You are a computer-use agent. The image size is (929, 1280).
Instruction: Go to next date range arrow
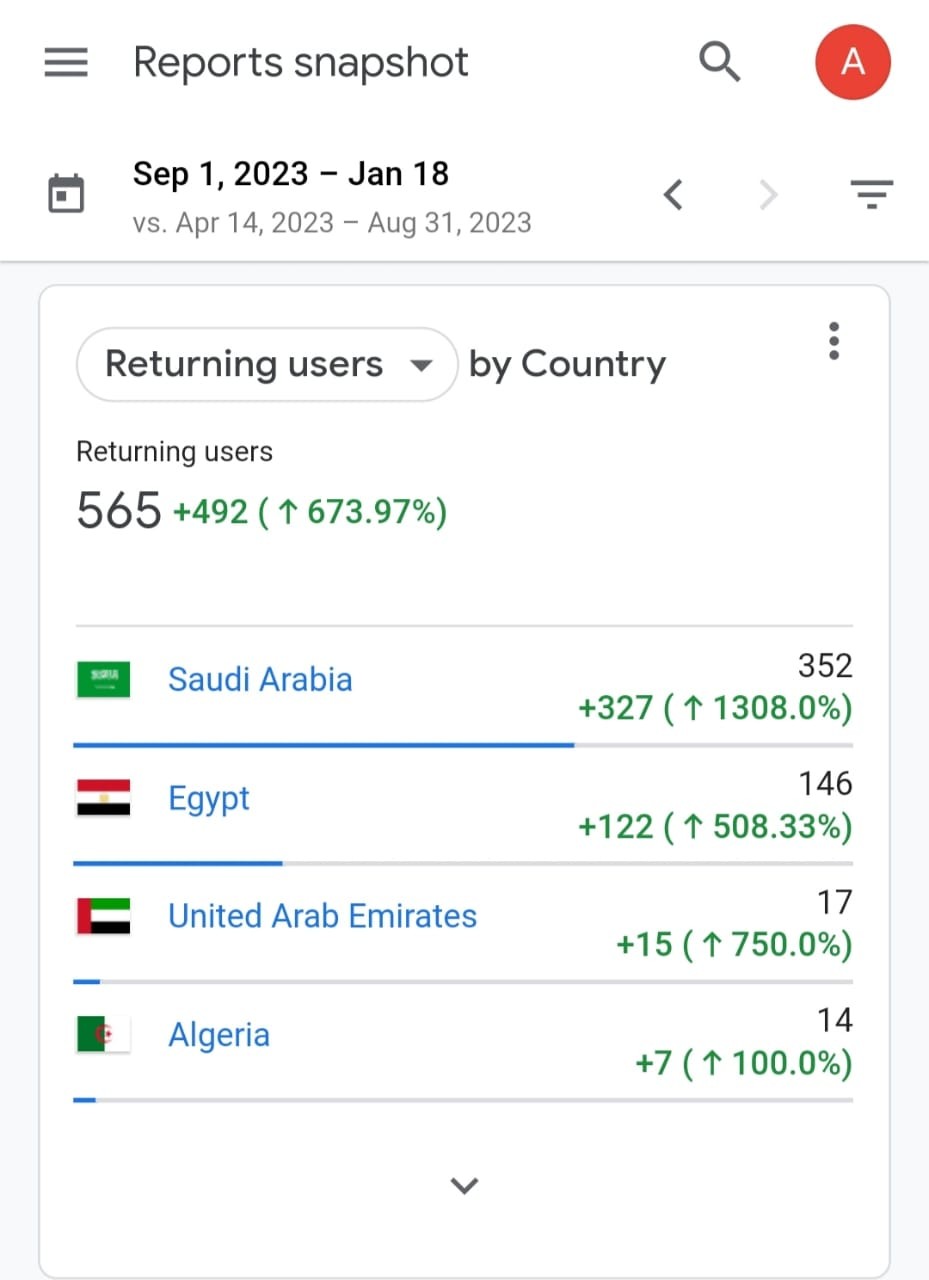(768, 194)
